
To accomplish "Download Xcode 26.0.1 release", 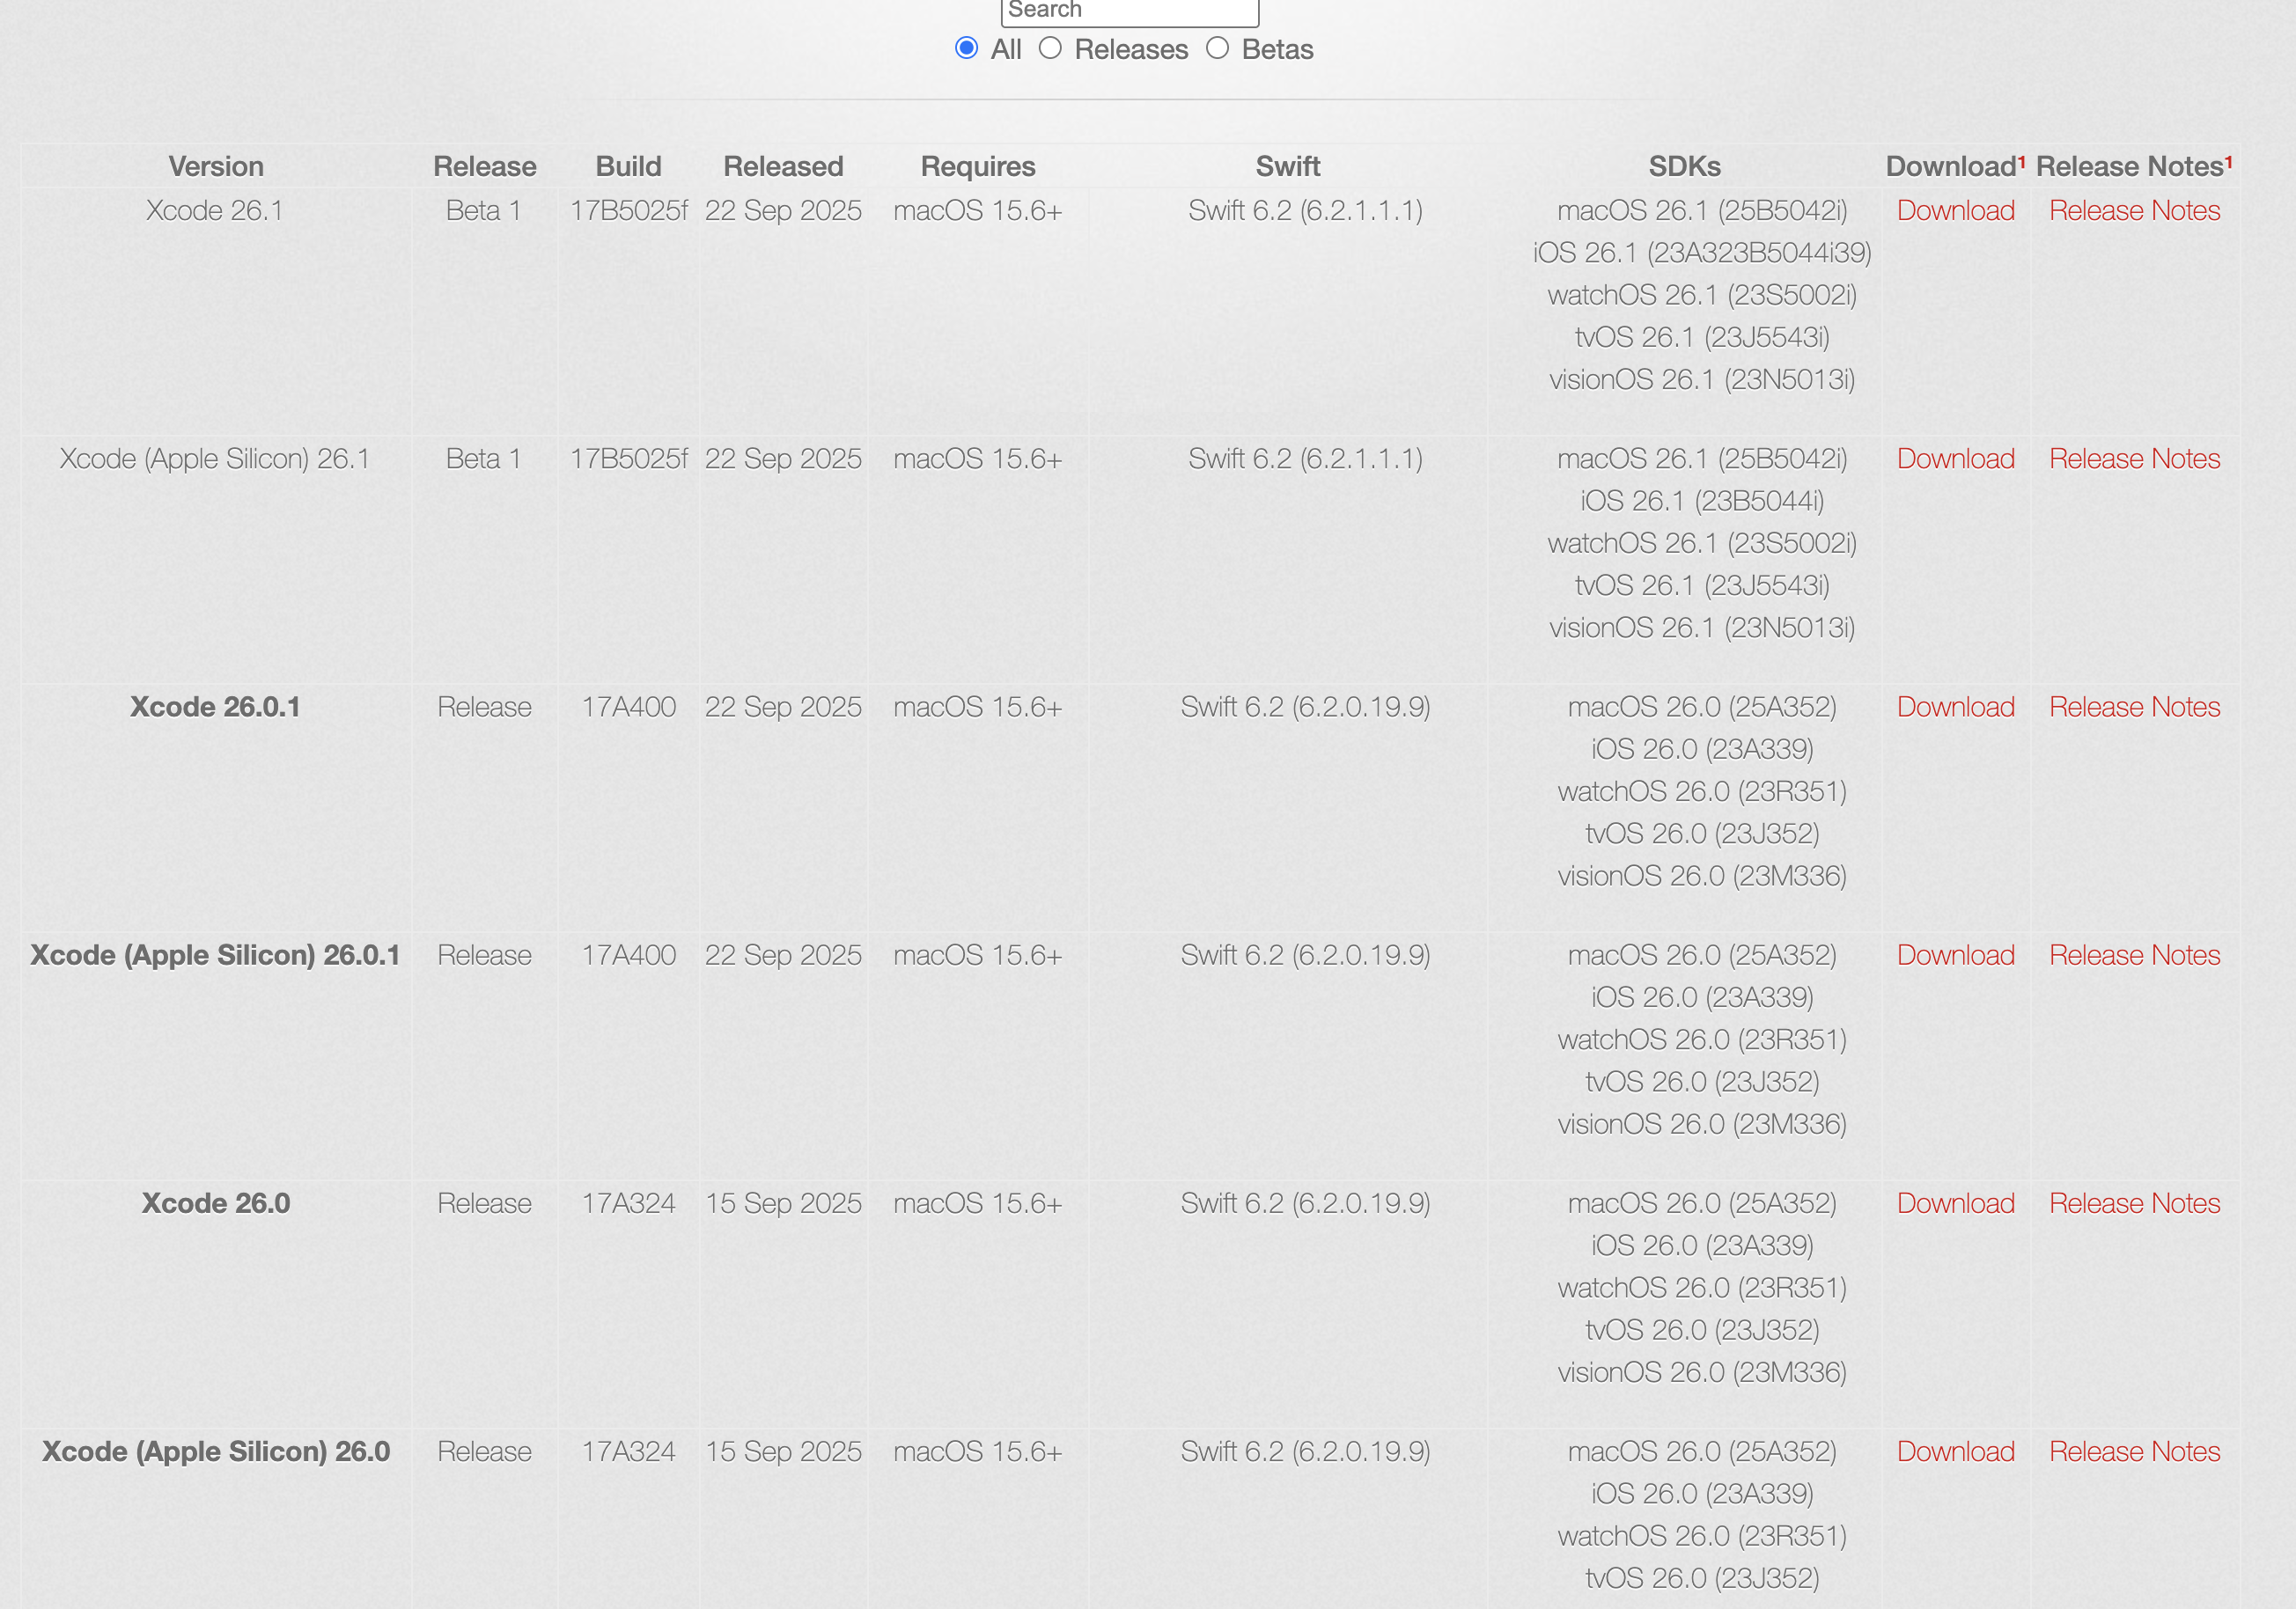I will tap(1955, 707).
